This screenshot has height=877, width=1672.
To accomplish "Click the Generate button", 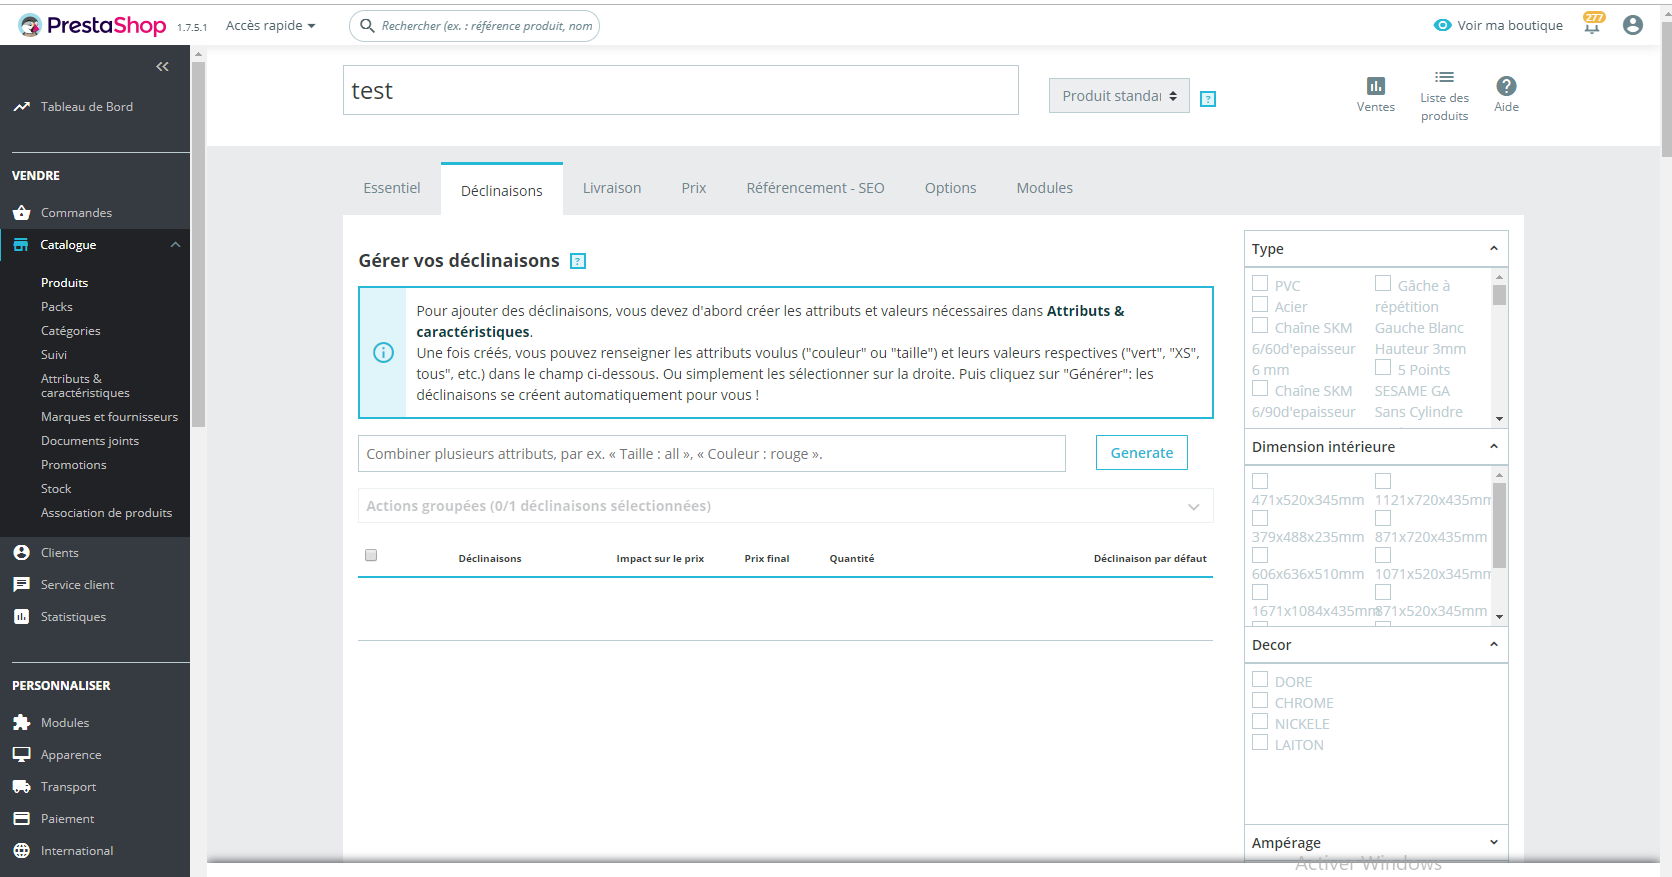I will [x=1142, y=453].
